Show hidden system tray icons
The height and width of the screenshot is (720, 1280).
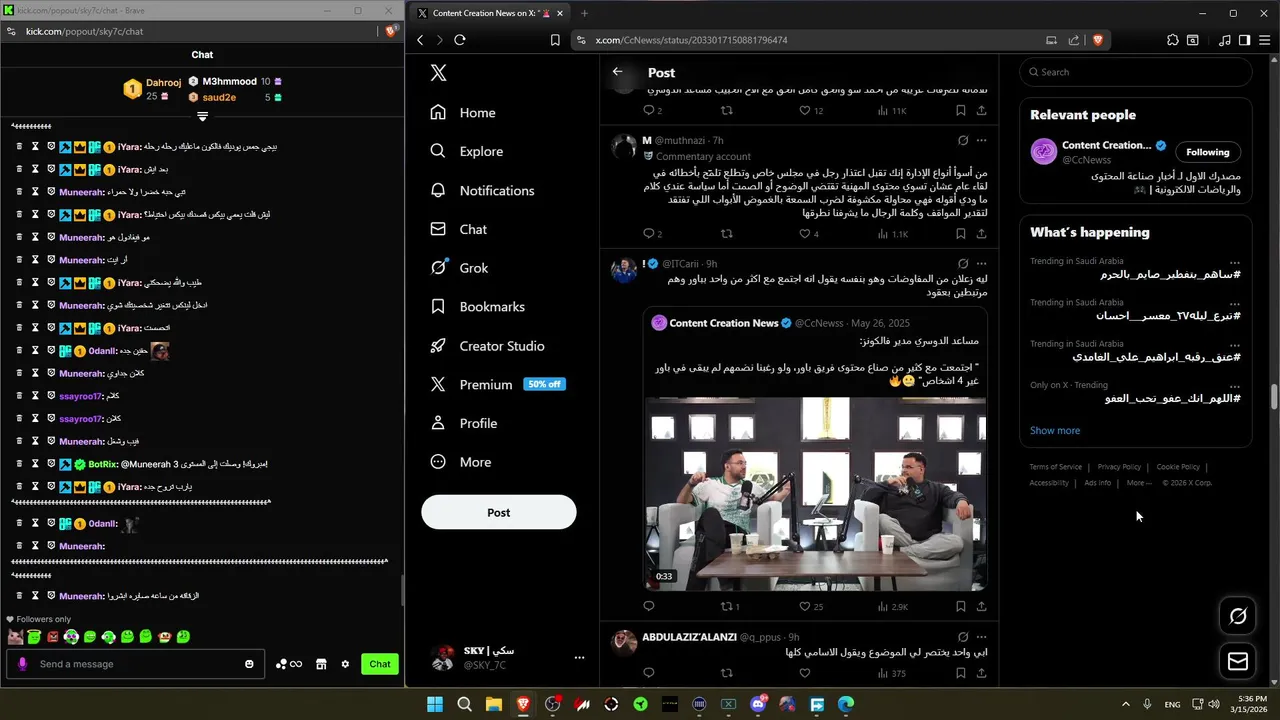point(1126,704)
